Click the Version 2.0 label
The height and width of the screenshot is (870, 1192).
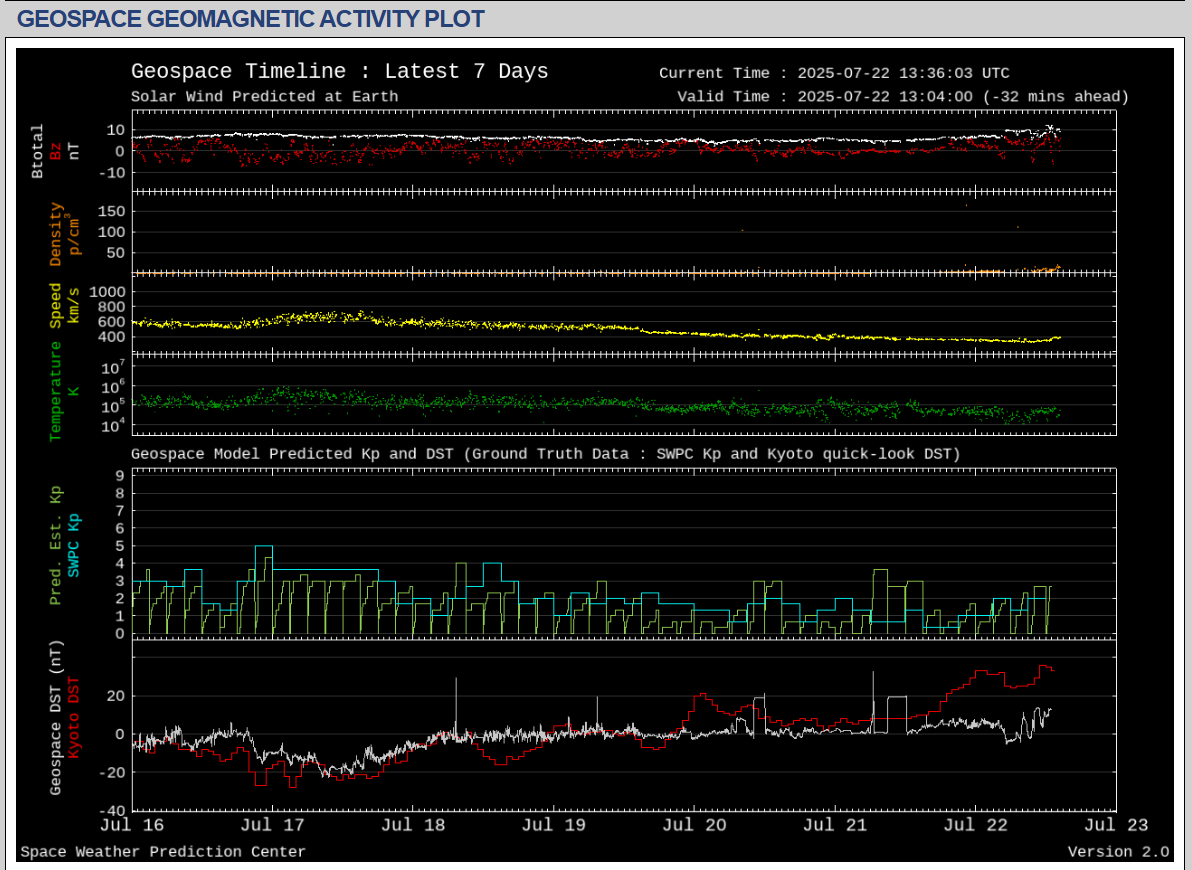point(1118,852)
